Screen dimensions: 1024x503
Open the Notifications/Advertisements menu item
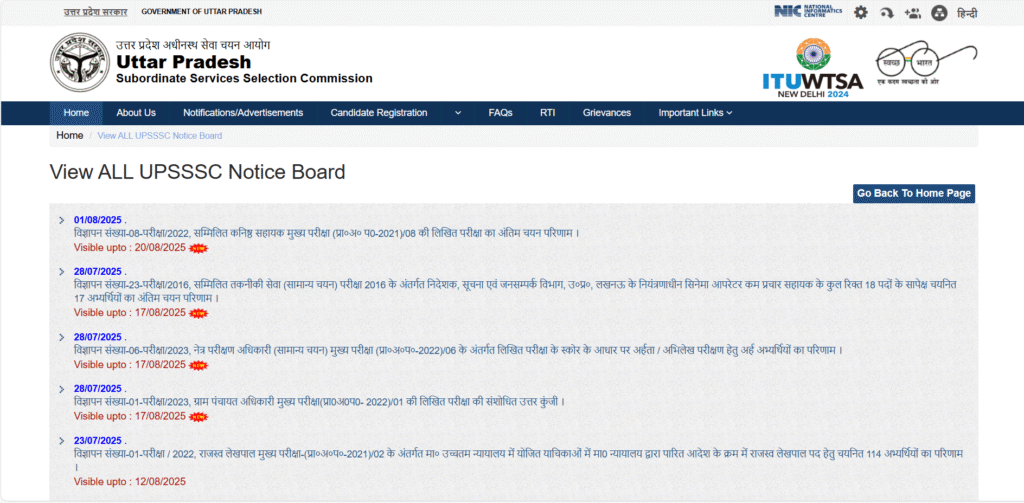tap(243, 113)
